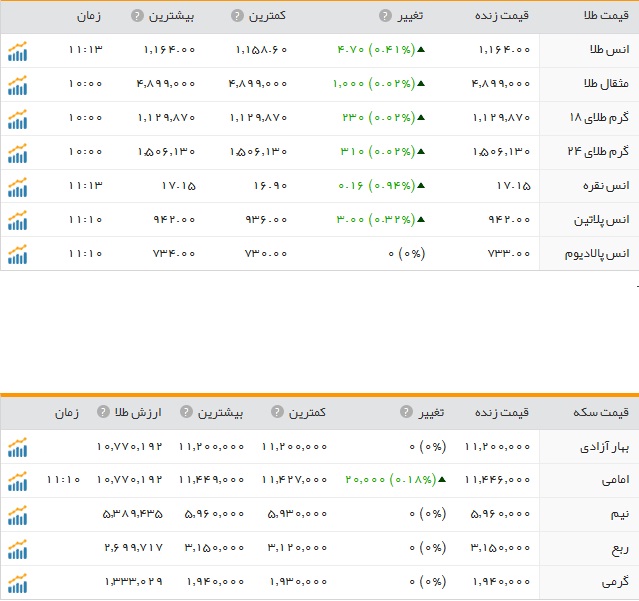Click the قیمت طلا table header
This screenshot has width=639, height=601.
point(606,16)
